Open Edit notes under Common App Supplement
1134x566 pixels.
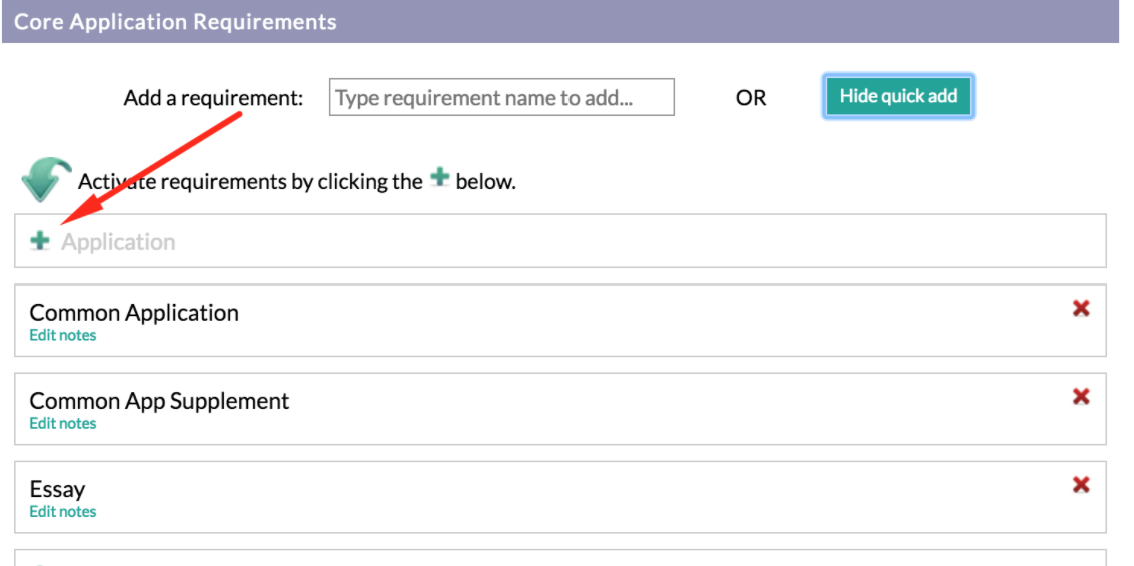pyautogui.click(x=62, y=424)
